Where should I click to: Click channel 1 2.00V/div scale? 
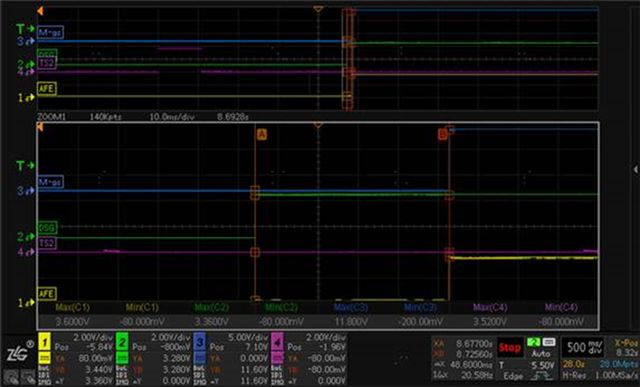click(92, 338)
